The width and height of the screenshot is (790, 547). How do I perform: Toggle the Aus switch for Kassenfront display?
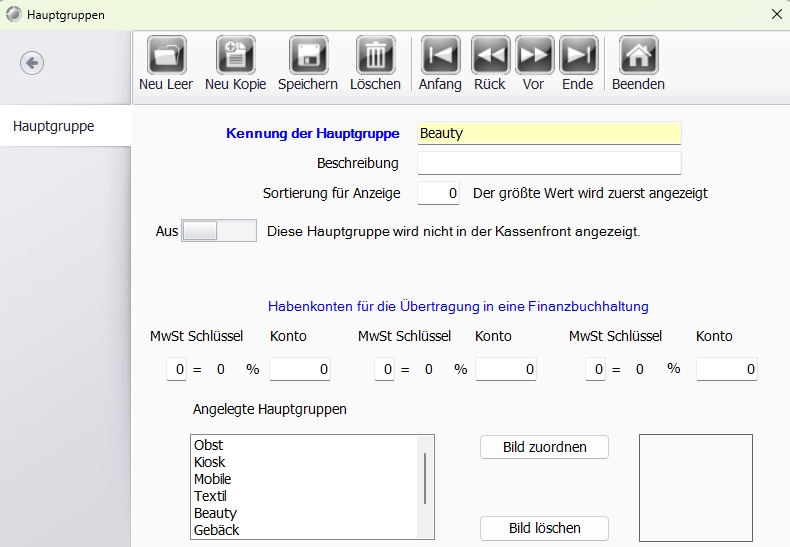219,231
